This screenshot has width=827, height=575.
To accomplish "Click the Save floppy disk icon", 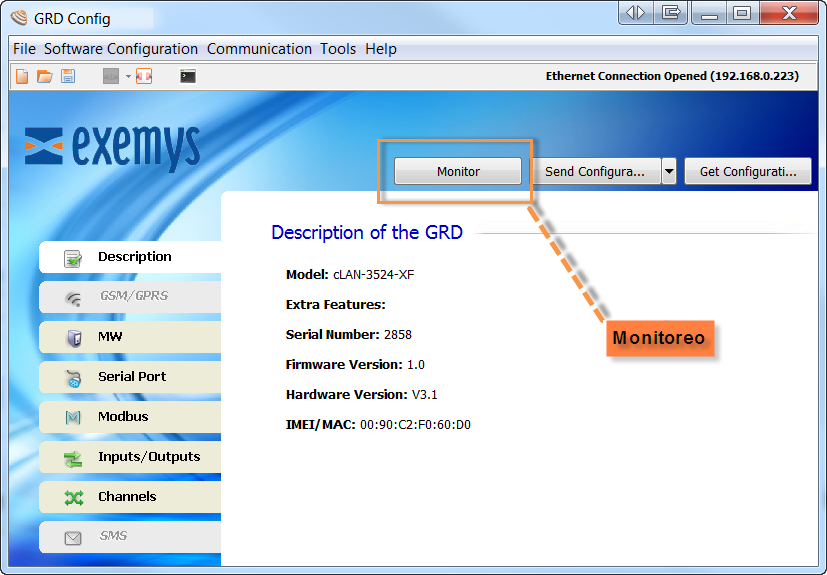I will click(x=68, y=76).
